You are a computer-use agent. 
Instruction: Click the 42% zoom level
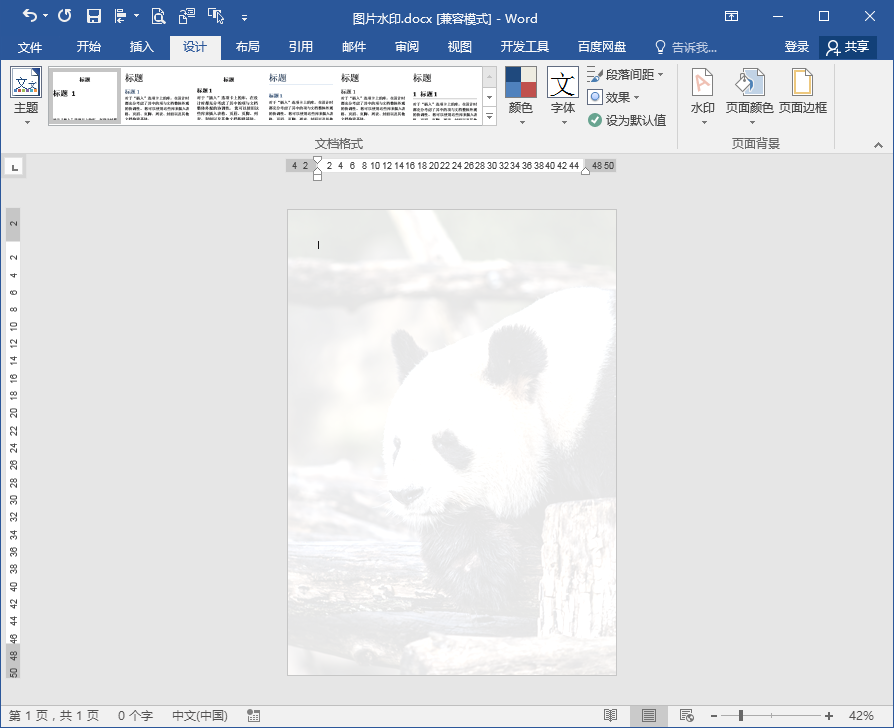(x=861, y=715)
